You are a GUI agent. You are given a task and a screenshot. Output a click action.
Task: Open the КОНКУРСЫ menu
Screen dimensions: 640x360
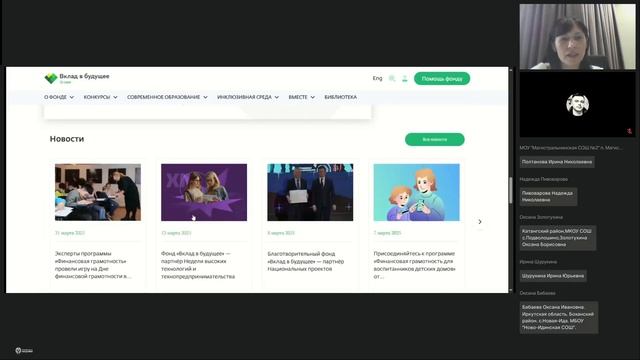tap(97, 97)
